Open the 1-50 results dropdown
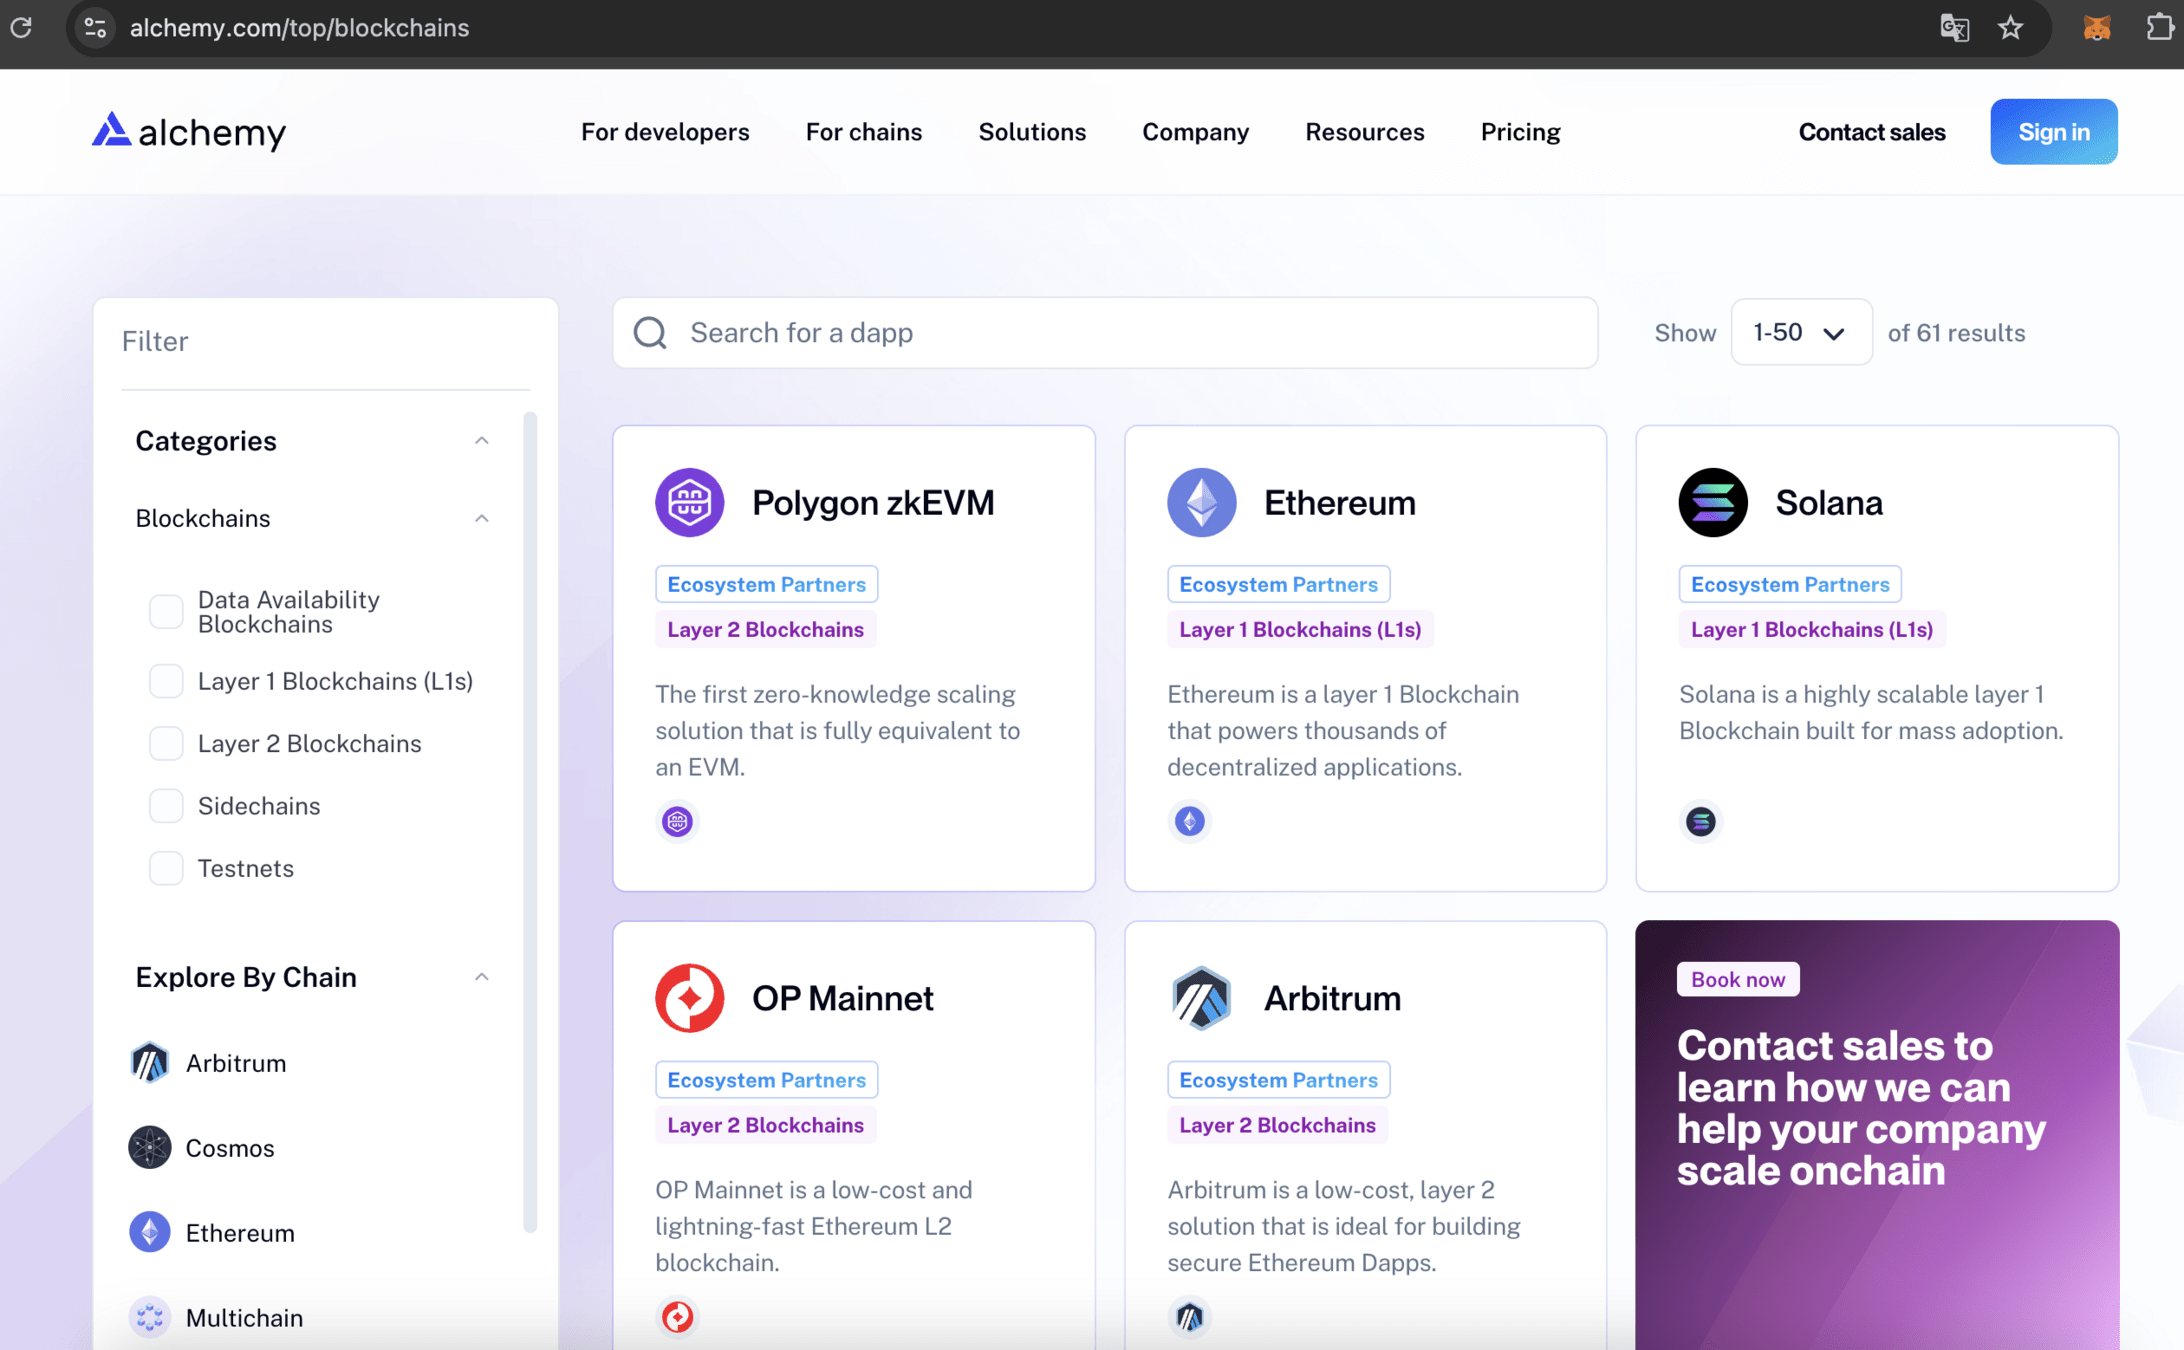The width and height of the screenshot is (2184, 1350). coord(1800,333)
